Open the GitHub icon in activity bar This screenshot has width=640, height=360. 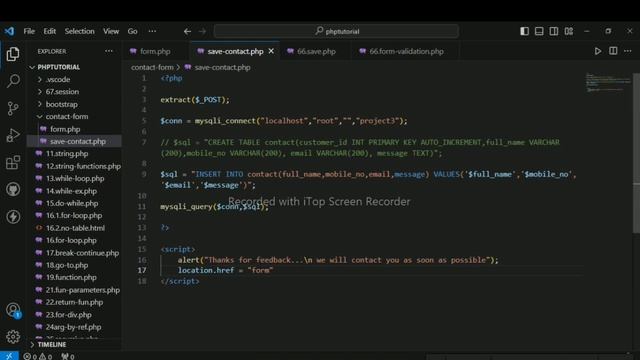pos(13,189)
